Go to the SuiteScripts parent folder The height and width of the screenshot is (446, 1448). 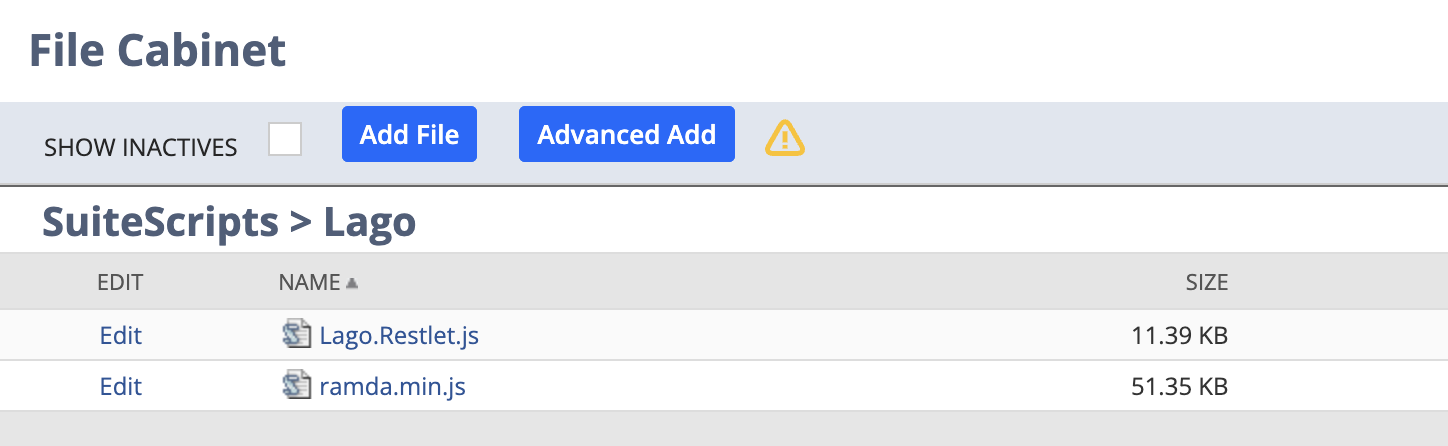[160, 222]
